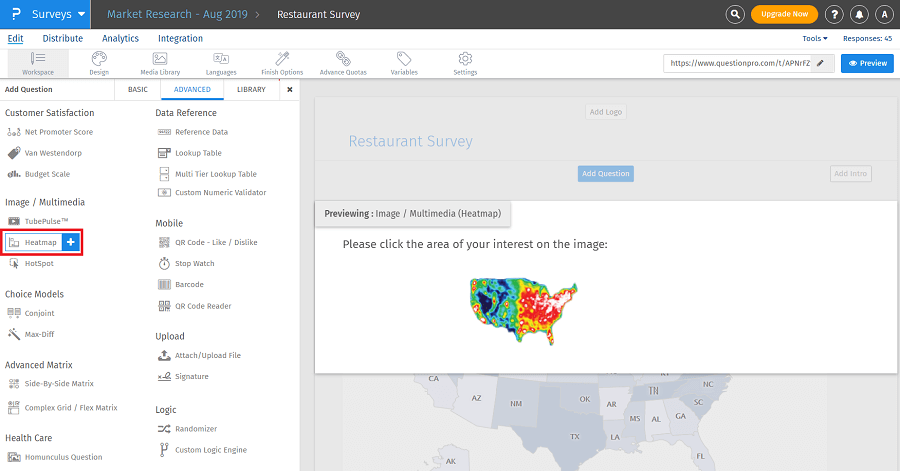Screen dimensions: 900x471
Task: Switch to the BASIC question tab
Action: point(137,89)
